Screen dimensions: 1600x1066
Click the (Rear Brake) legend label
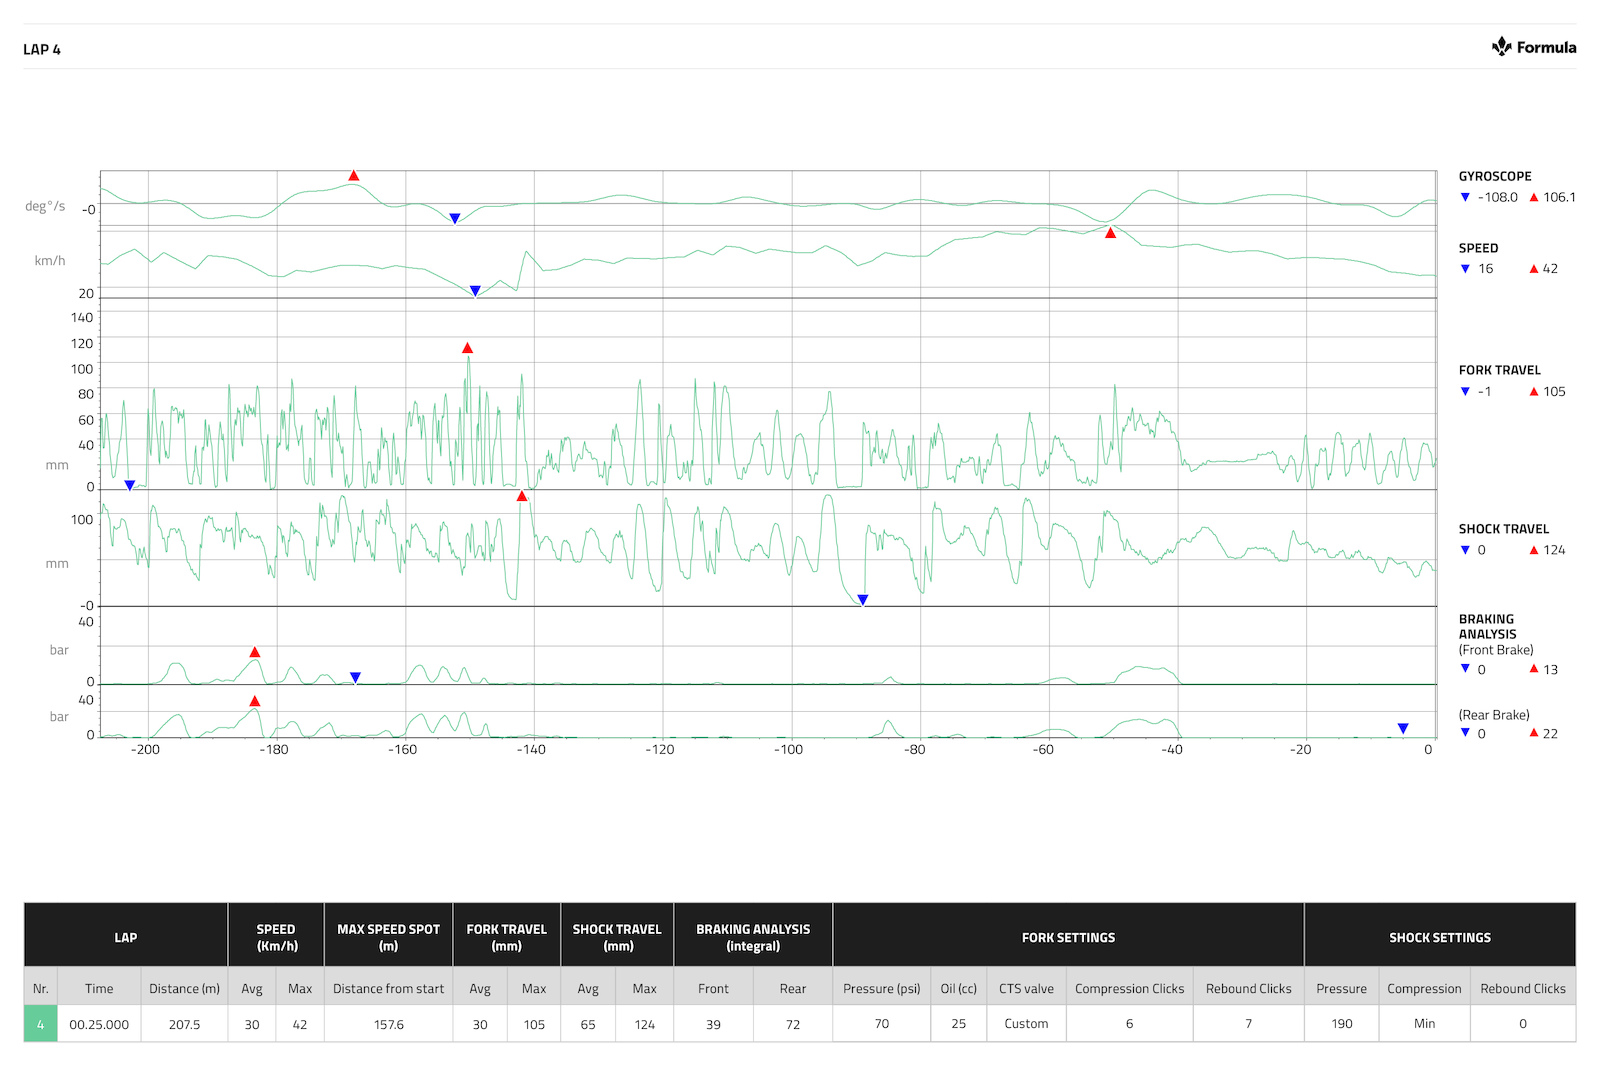(x=1494, y=715)
